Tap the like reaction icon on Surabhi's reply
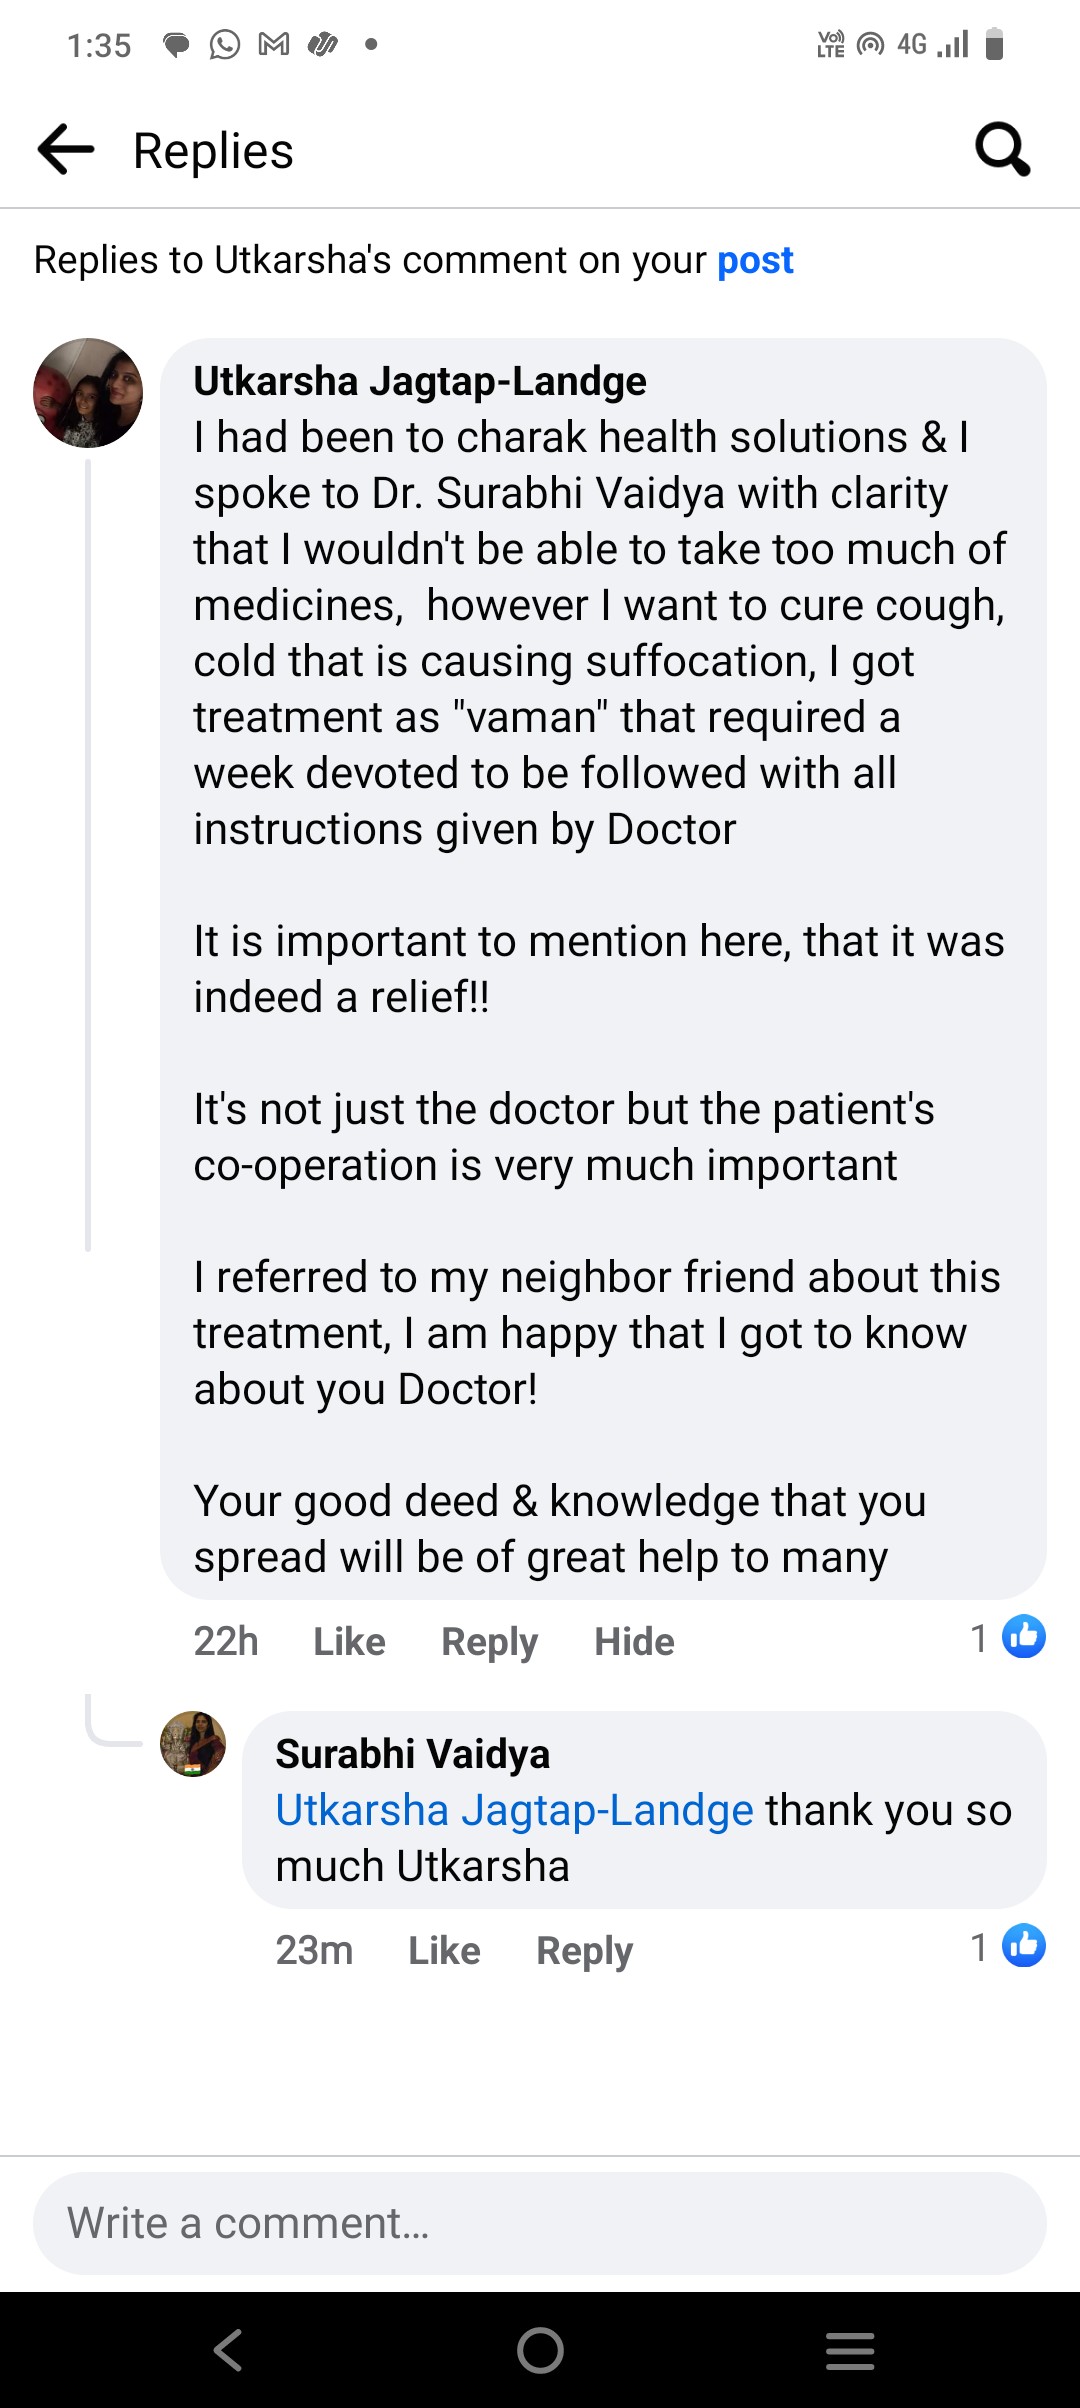1080x2408 pixels. [1024, 1946]
